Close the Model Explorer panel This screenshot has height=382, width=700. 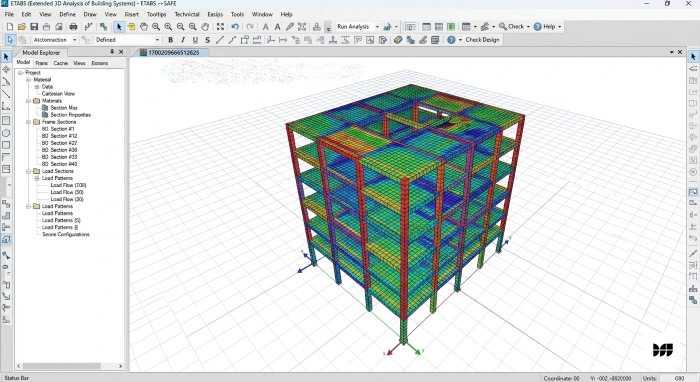(x=121, y=52)
